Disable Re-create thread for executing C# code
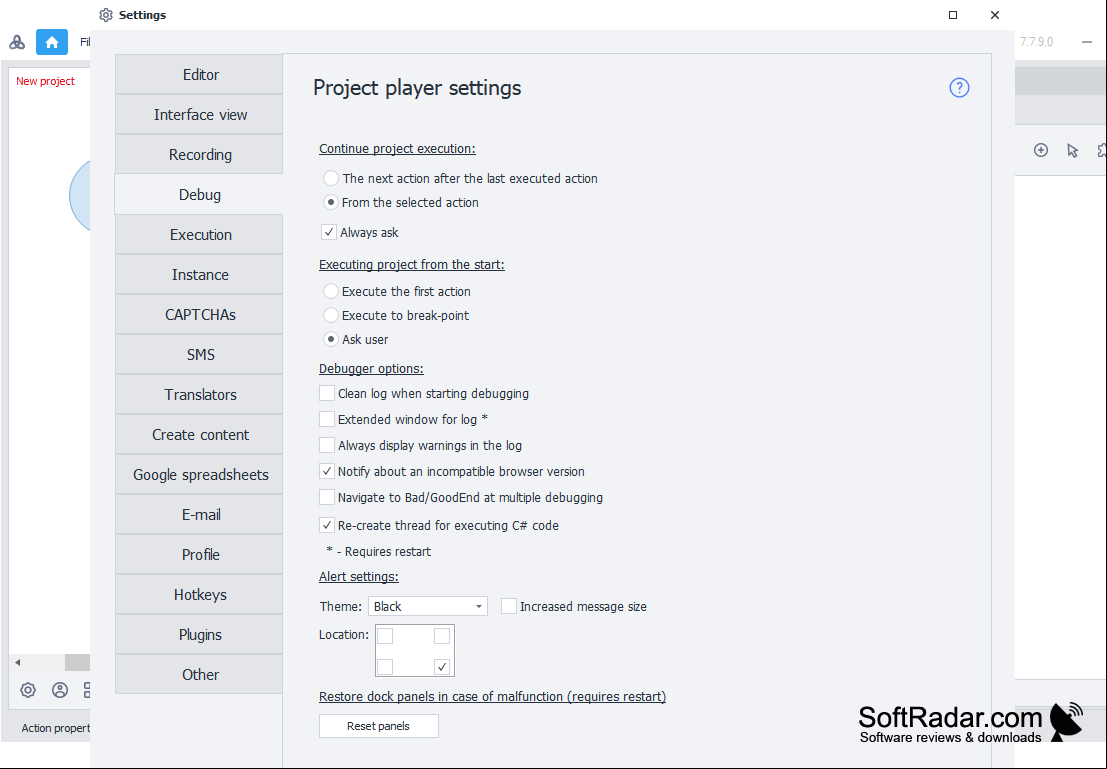This screenshot has width=1107, height=769. pos(327,525)
